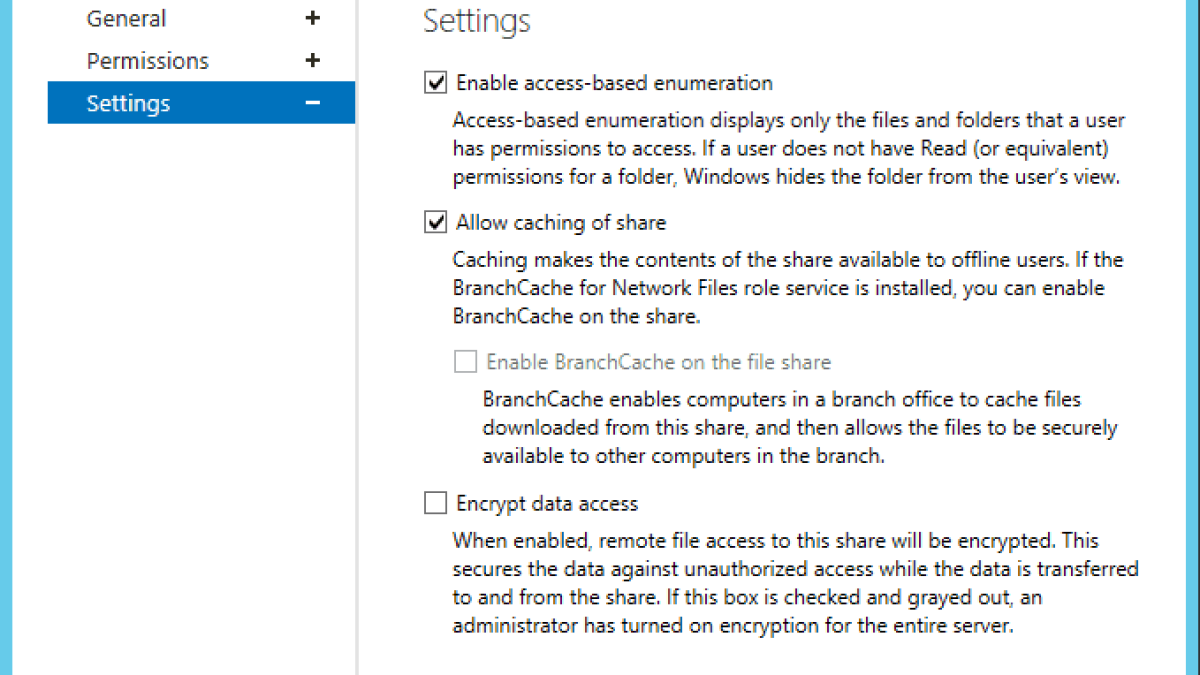Viewport: 1200px width, 675px height.
Task: Click the 'Allow caching of share' label
Action: (x=561, y=222)
